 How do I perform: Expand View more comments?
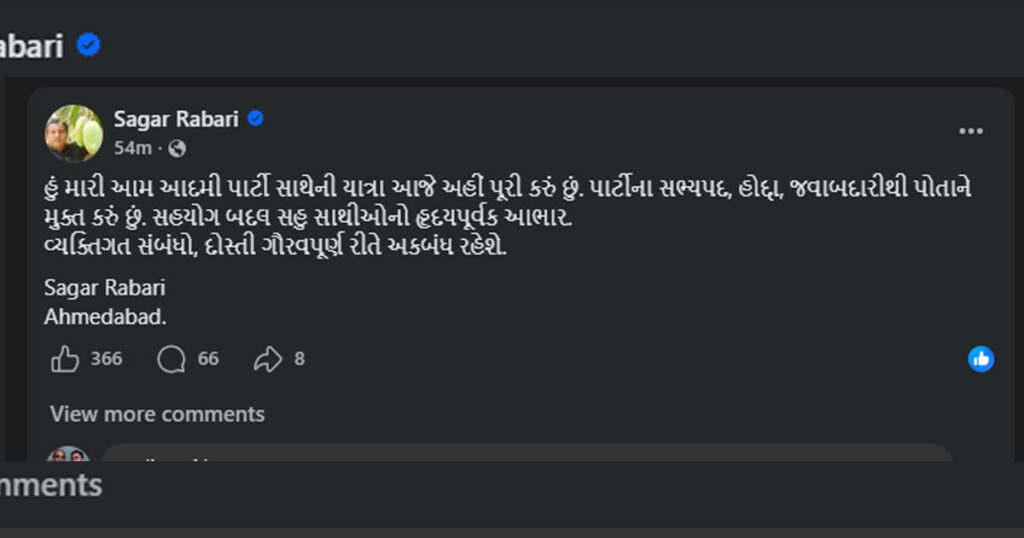[157, 414]
